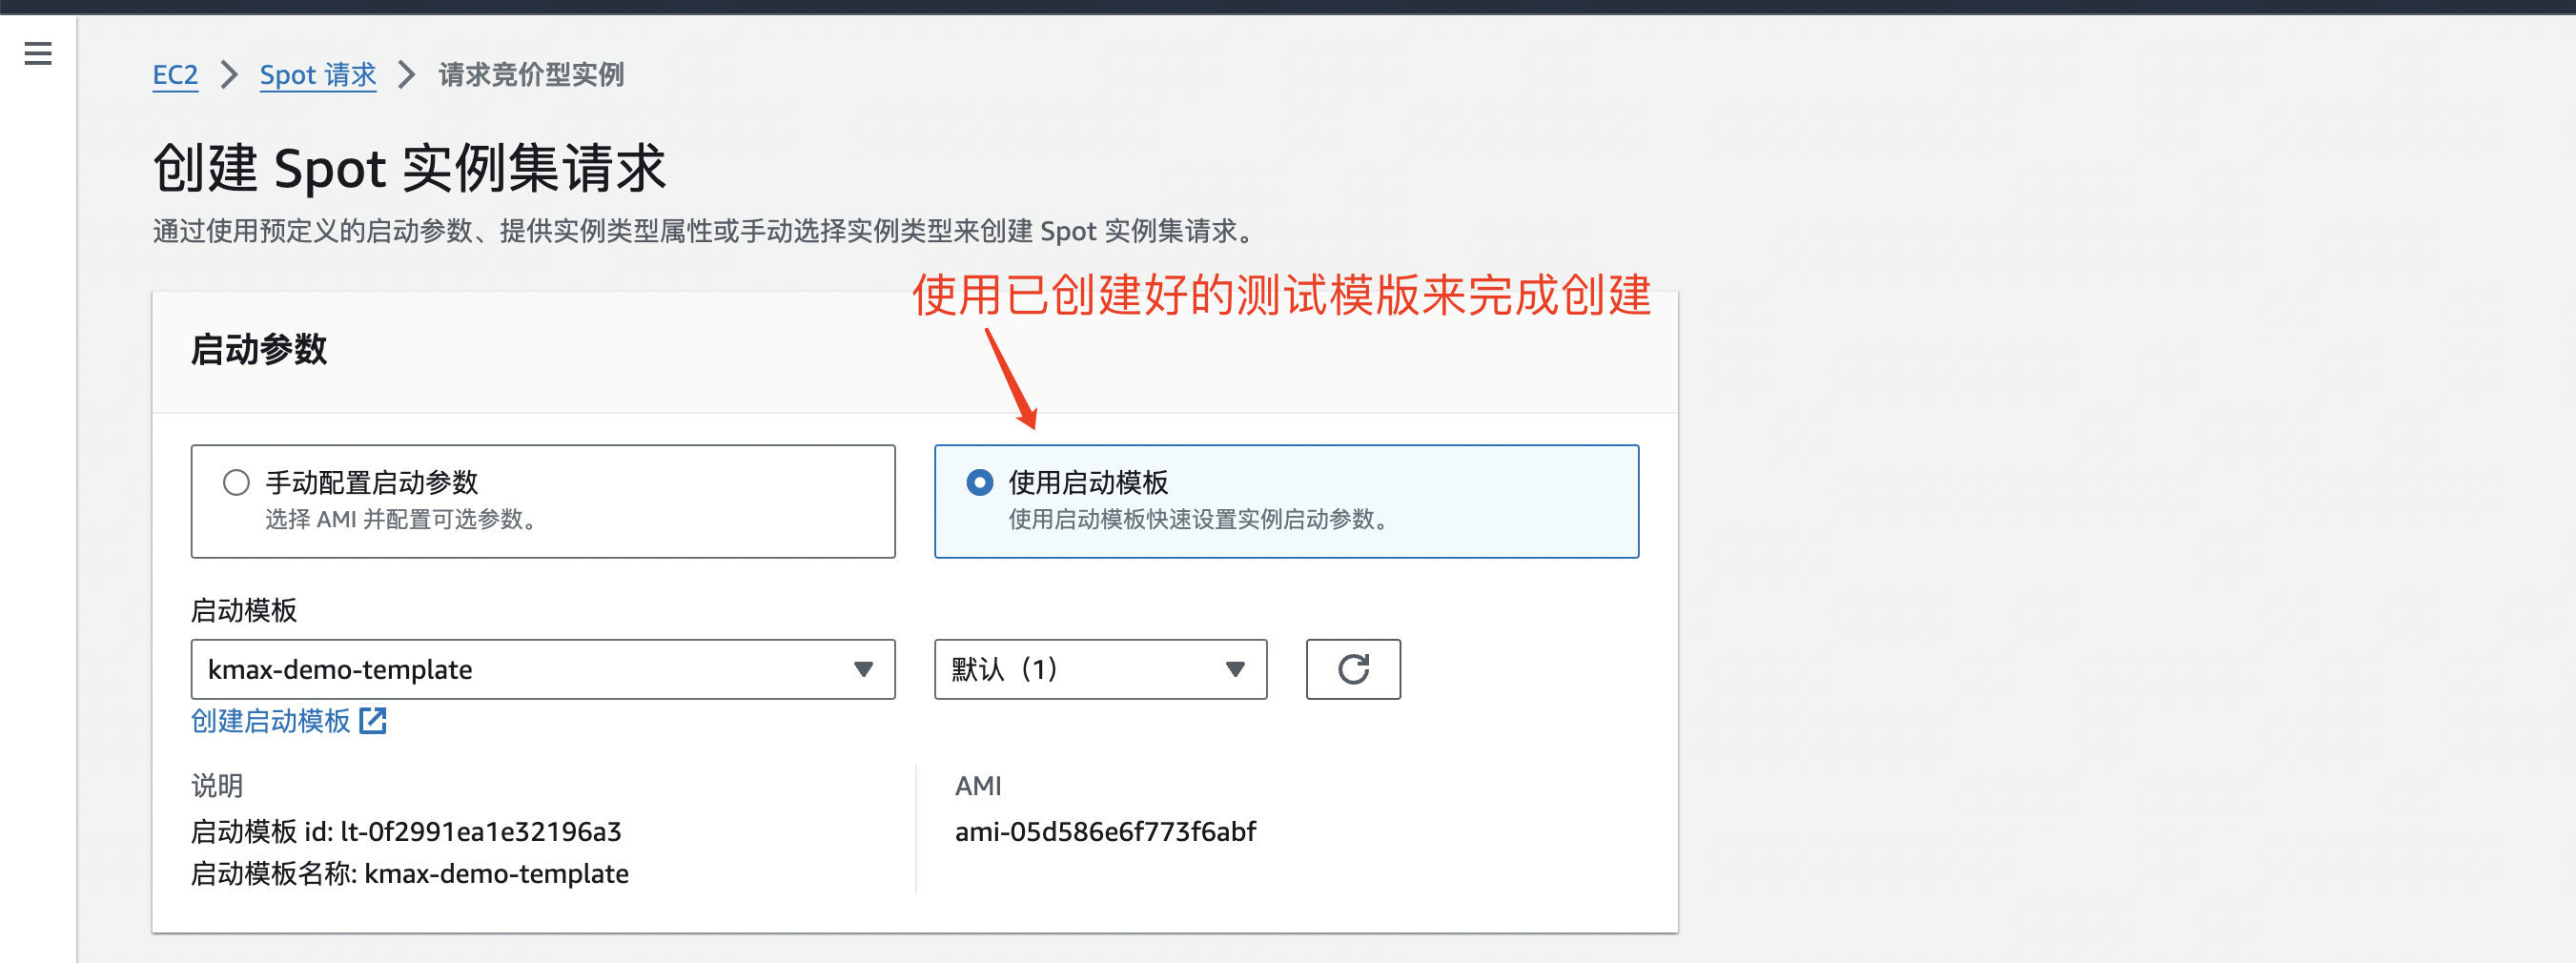Click the 启动参数 section header

tap(259, 350)
